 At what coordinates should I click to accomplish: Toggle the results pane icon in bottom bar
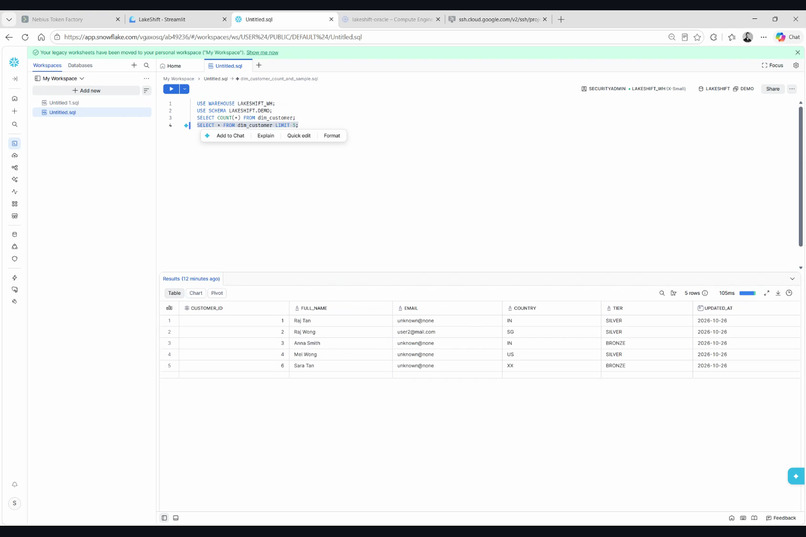pyautogui.click(x=176, y=518)
